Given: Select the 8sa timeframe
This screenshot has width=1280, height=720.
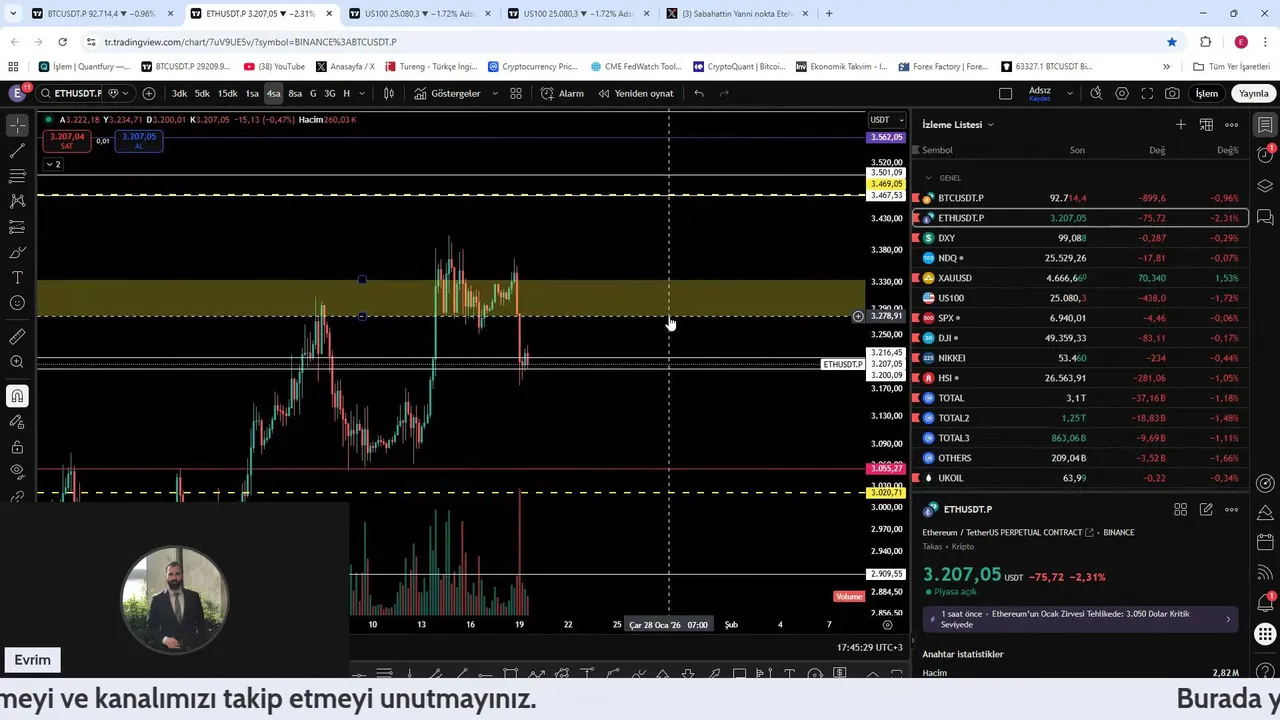Looking at the screenshot, I should point(295,93).
